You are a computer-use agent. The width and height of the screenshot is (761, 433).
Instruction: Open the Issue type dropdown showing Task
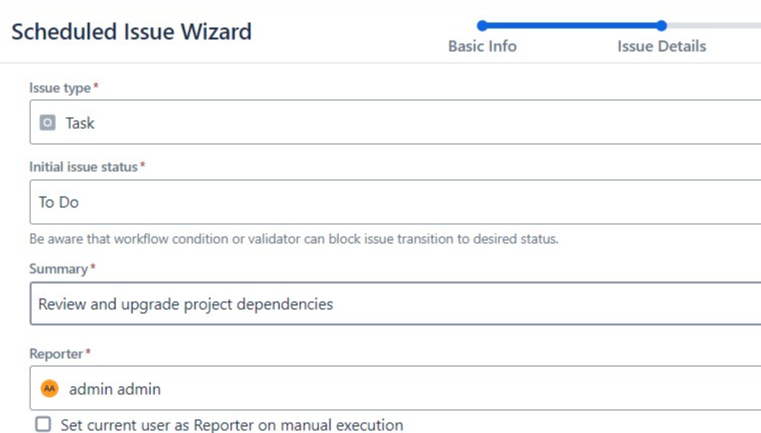[x=400, y=123]
